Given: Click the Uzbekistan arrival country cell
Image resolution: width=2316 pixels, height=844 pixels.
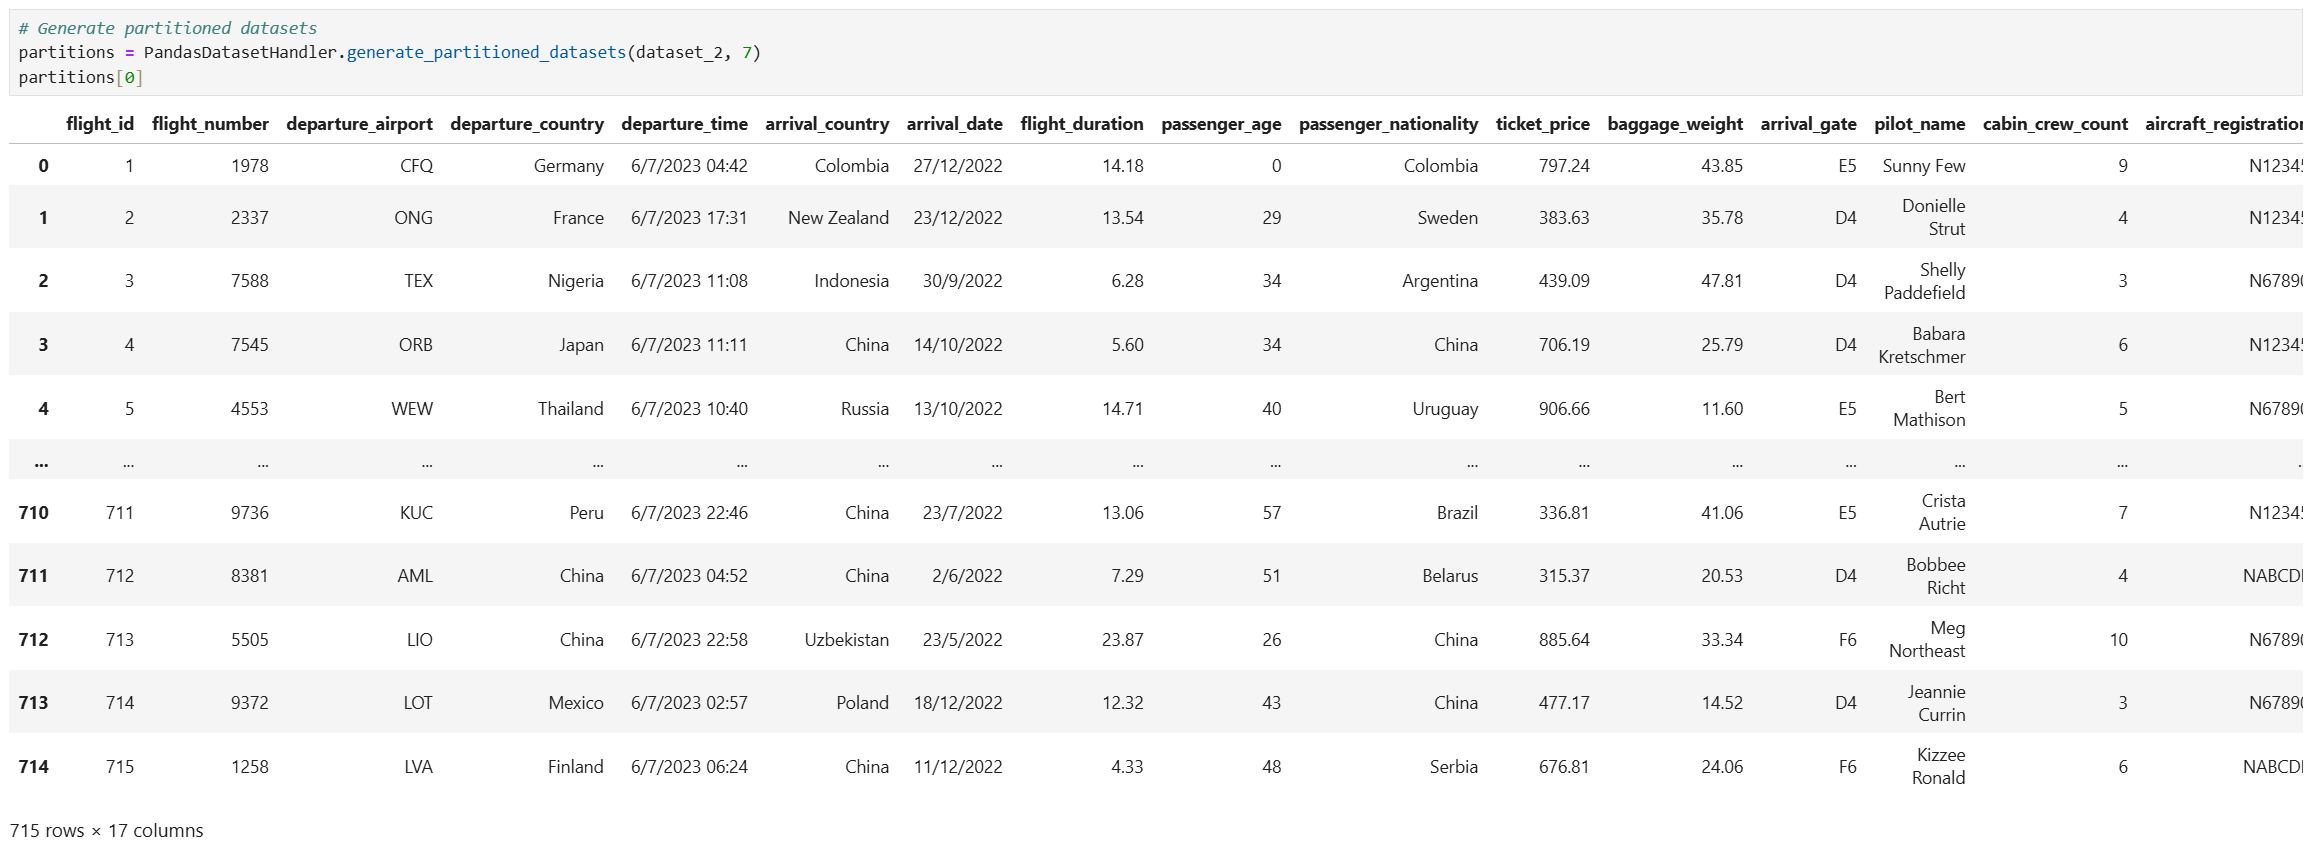Looking at the screenshot, I should click(846, 640).
